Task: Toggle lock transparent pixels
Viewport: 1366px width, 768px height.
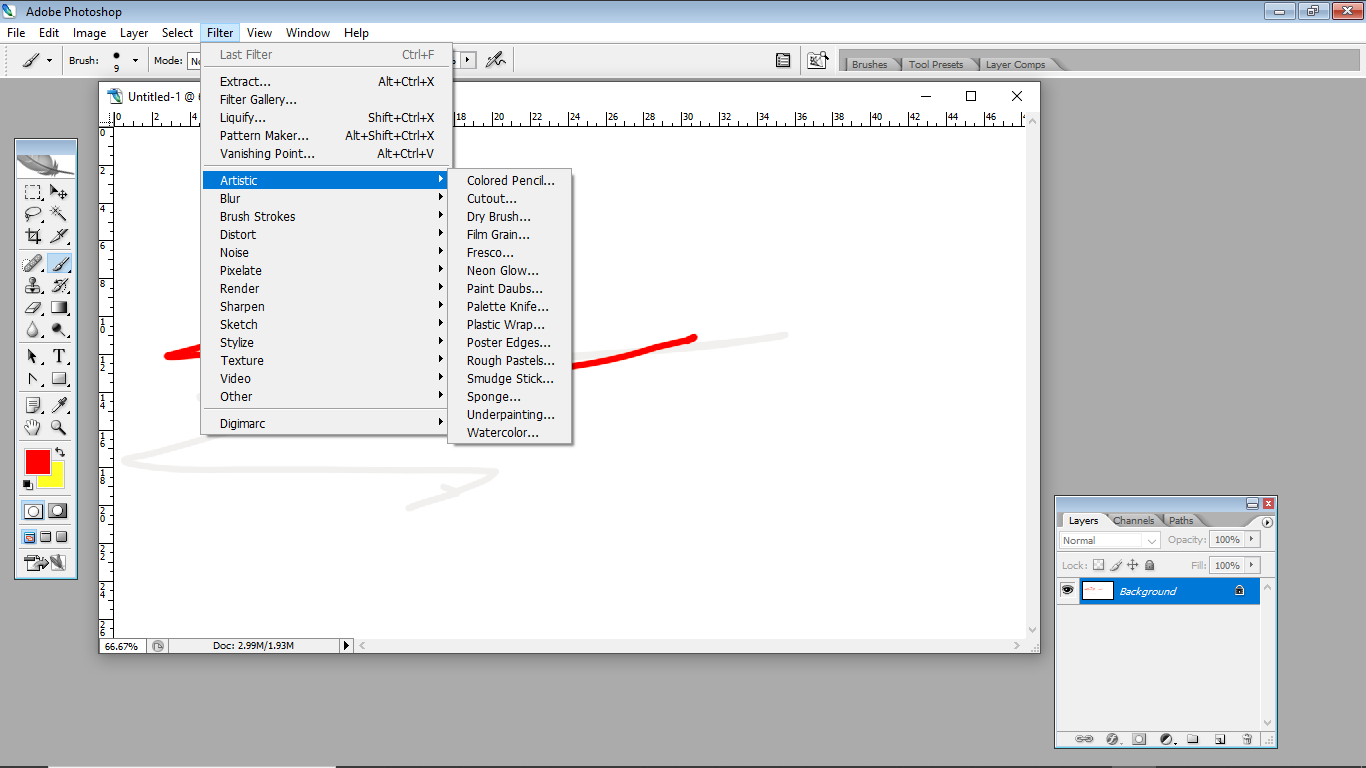Action: pos(1098,565)
